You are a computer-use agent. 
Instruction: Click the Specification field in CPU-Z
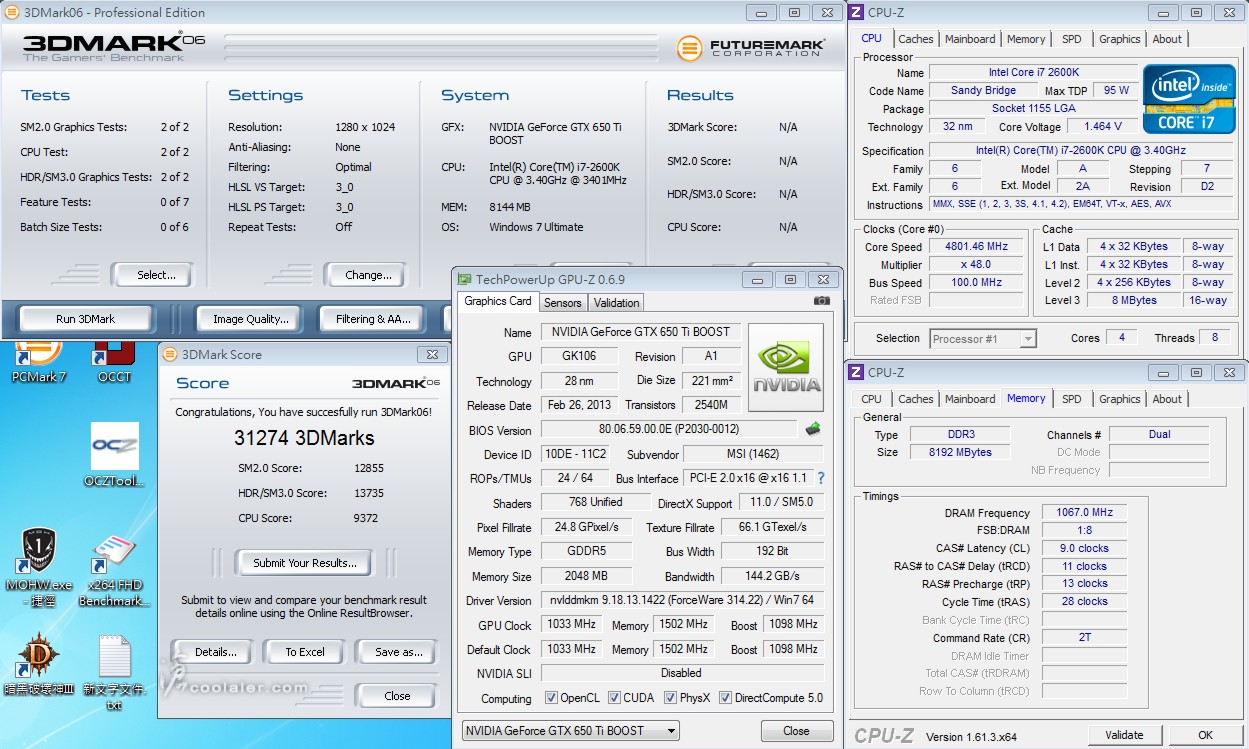coord(1083,151)
